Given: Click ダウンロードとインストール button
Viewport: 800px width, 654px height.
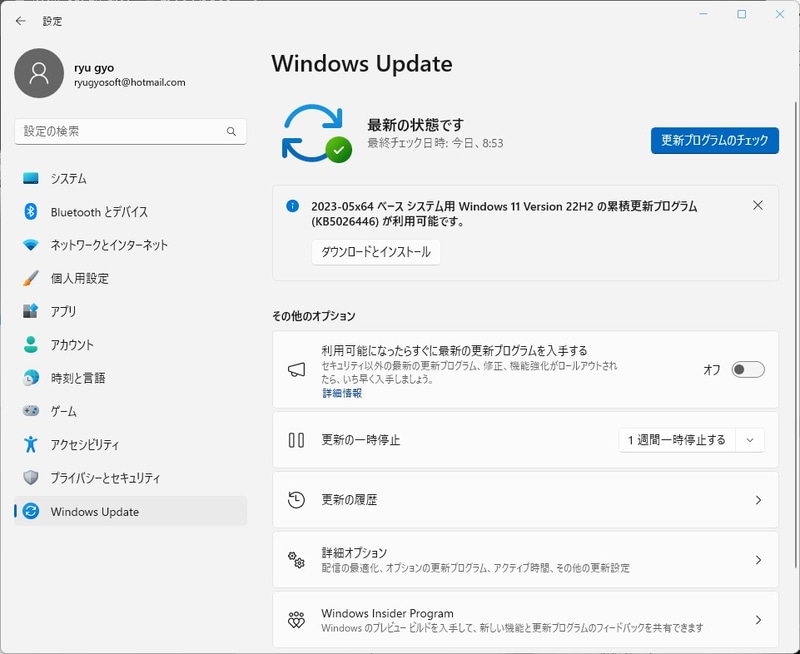Looking at the screenshot, I should [x=376, y=252].
